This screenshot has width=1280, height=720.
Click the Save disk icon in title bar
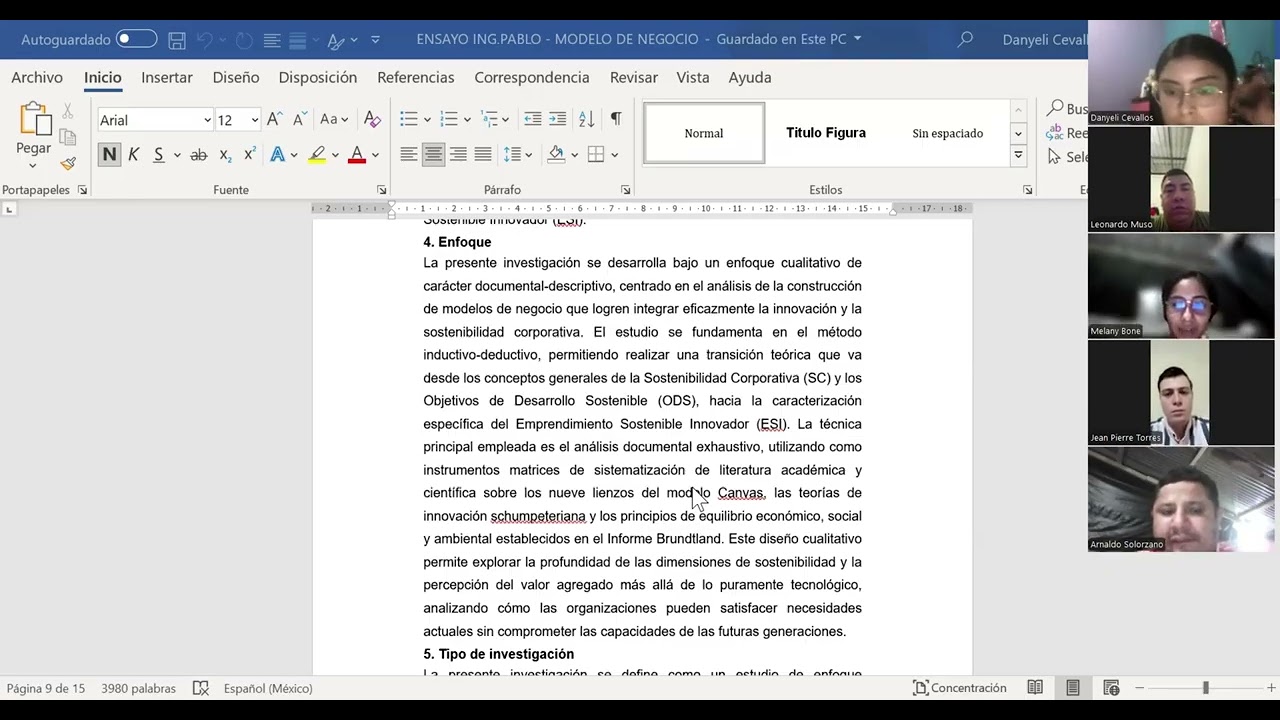(x=177, y=40)
